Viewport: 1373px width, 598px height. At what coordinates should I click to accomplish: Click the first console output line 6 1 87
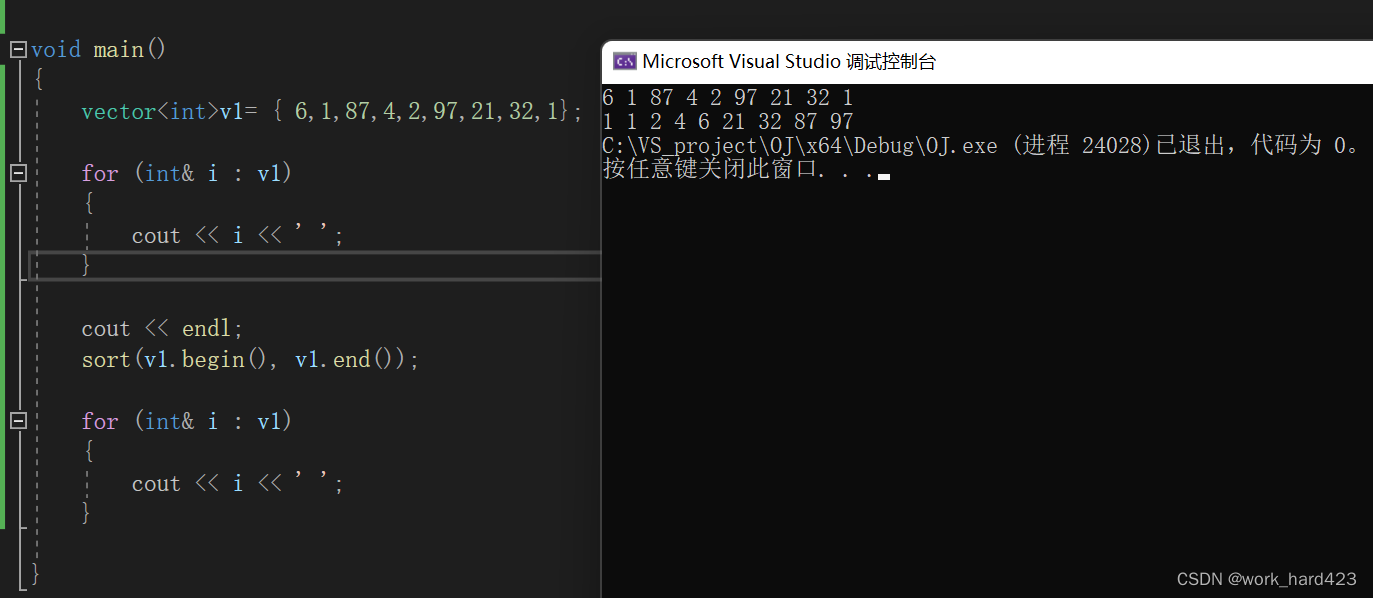coord(728,98)
